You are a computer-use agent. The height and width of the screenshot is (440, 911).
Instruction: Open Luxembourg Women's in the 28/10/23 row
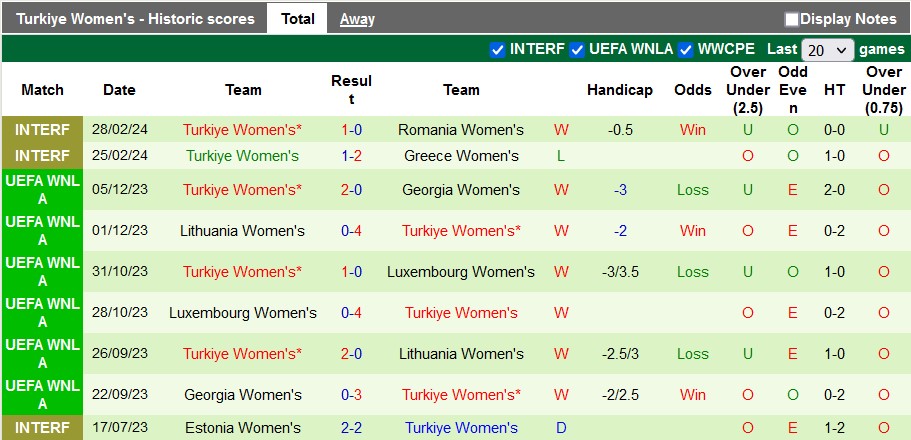(243, 312)
